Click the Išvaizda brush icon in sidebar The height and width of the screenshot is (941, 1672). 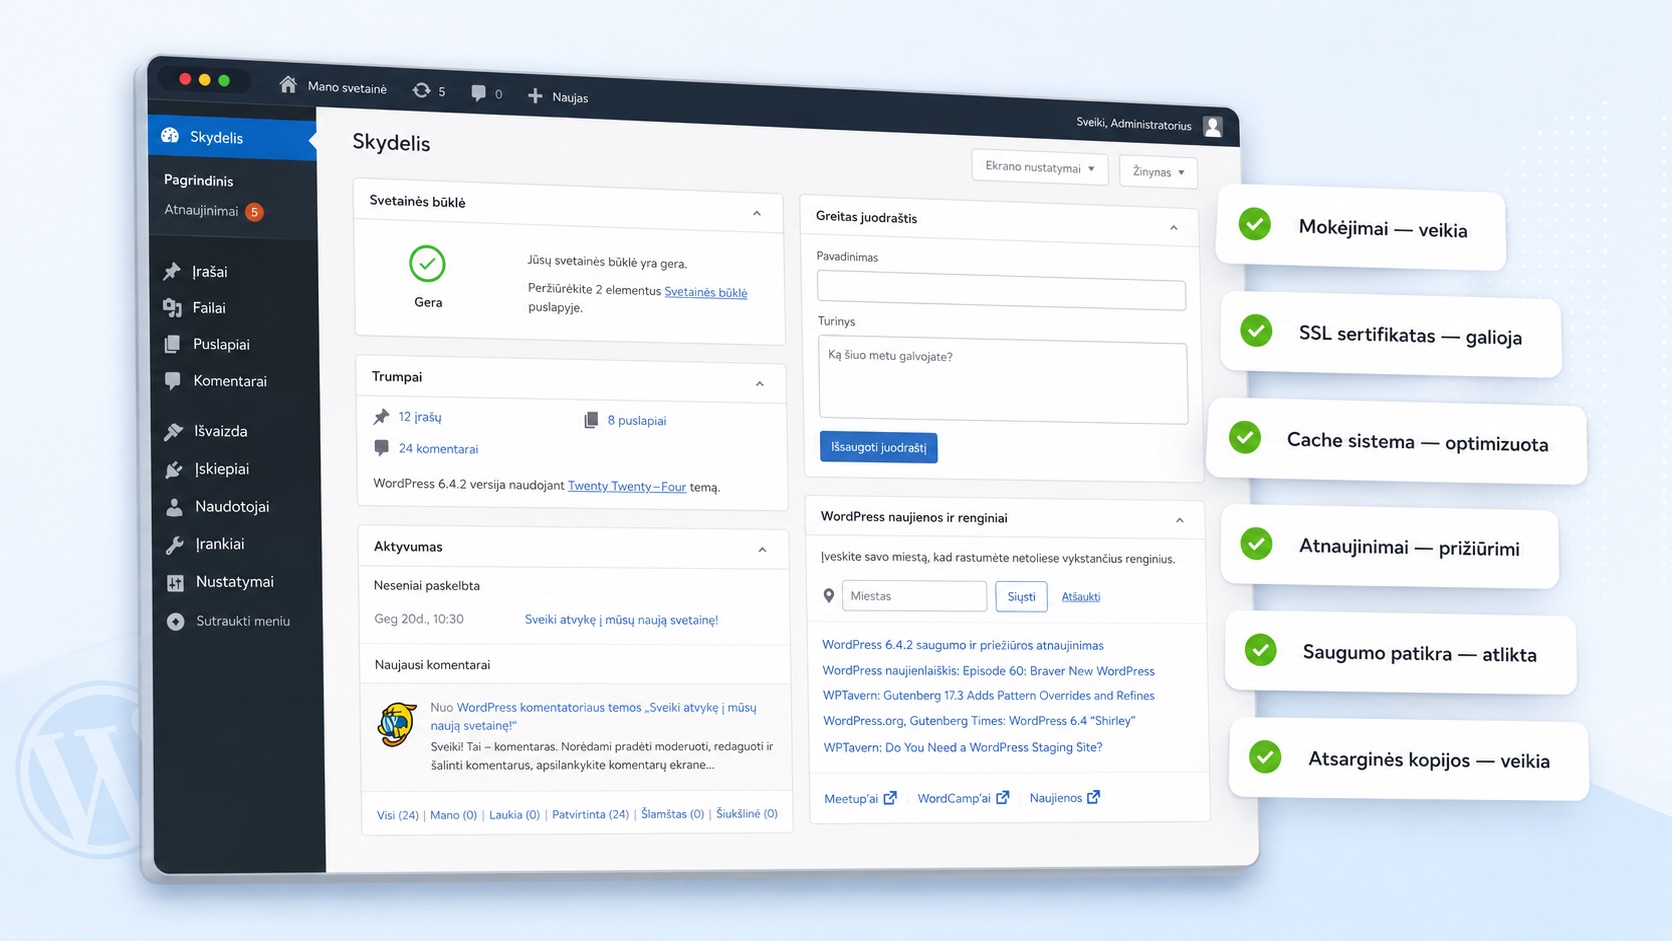point(174,431)
